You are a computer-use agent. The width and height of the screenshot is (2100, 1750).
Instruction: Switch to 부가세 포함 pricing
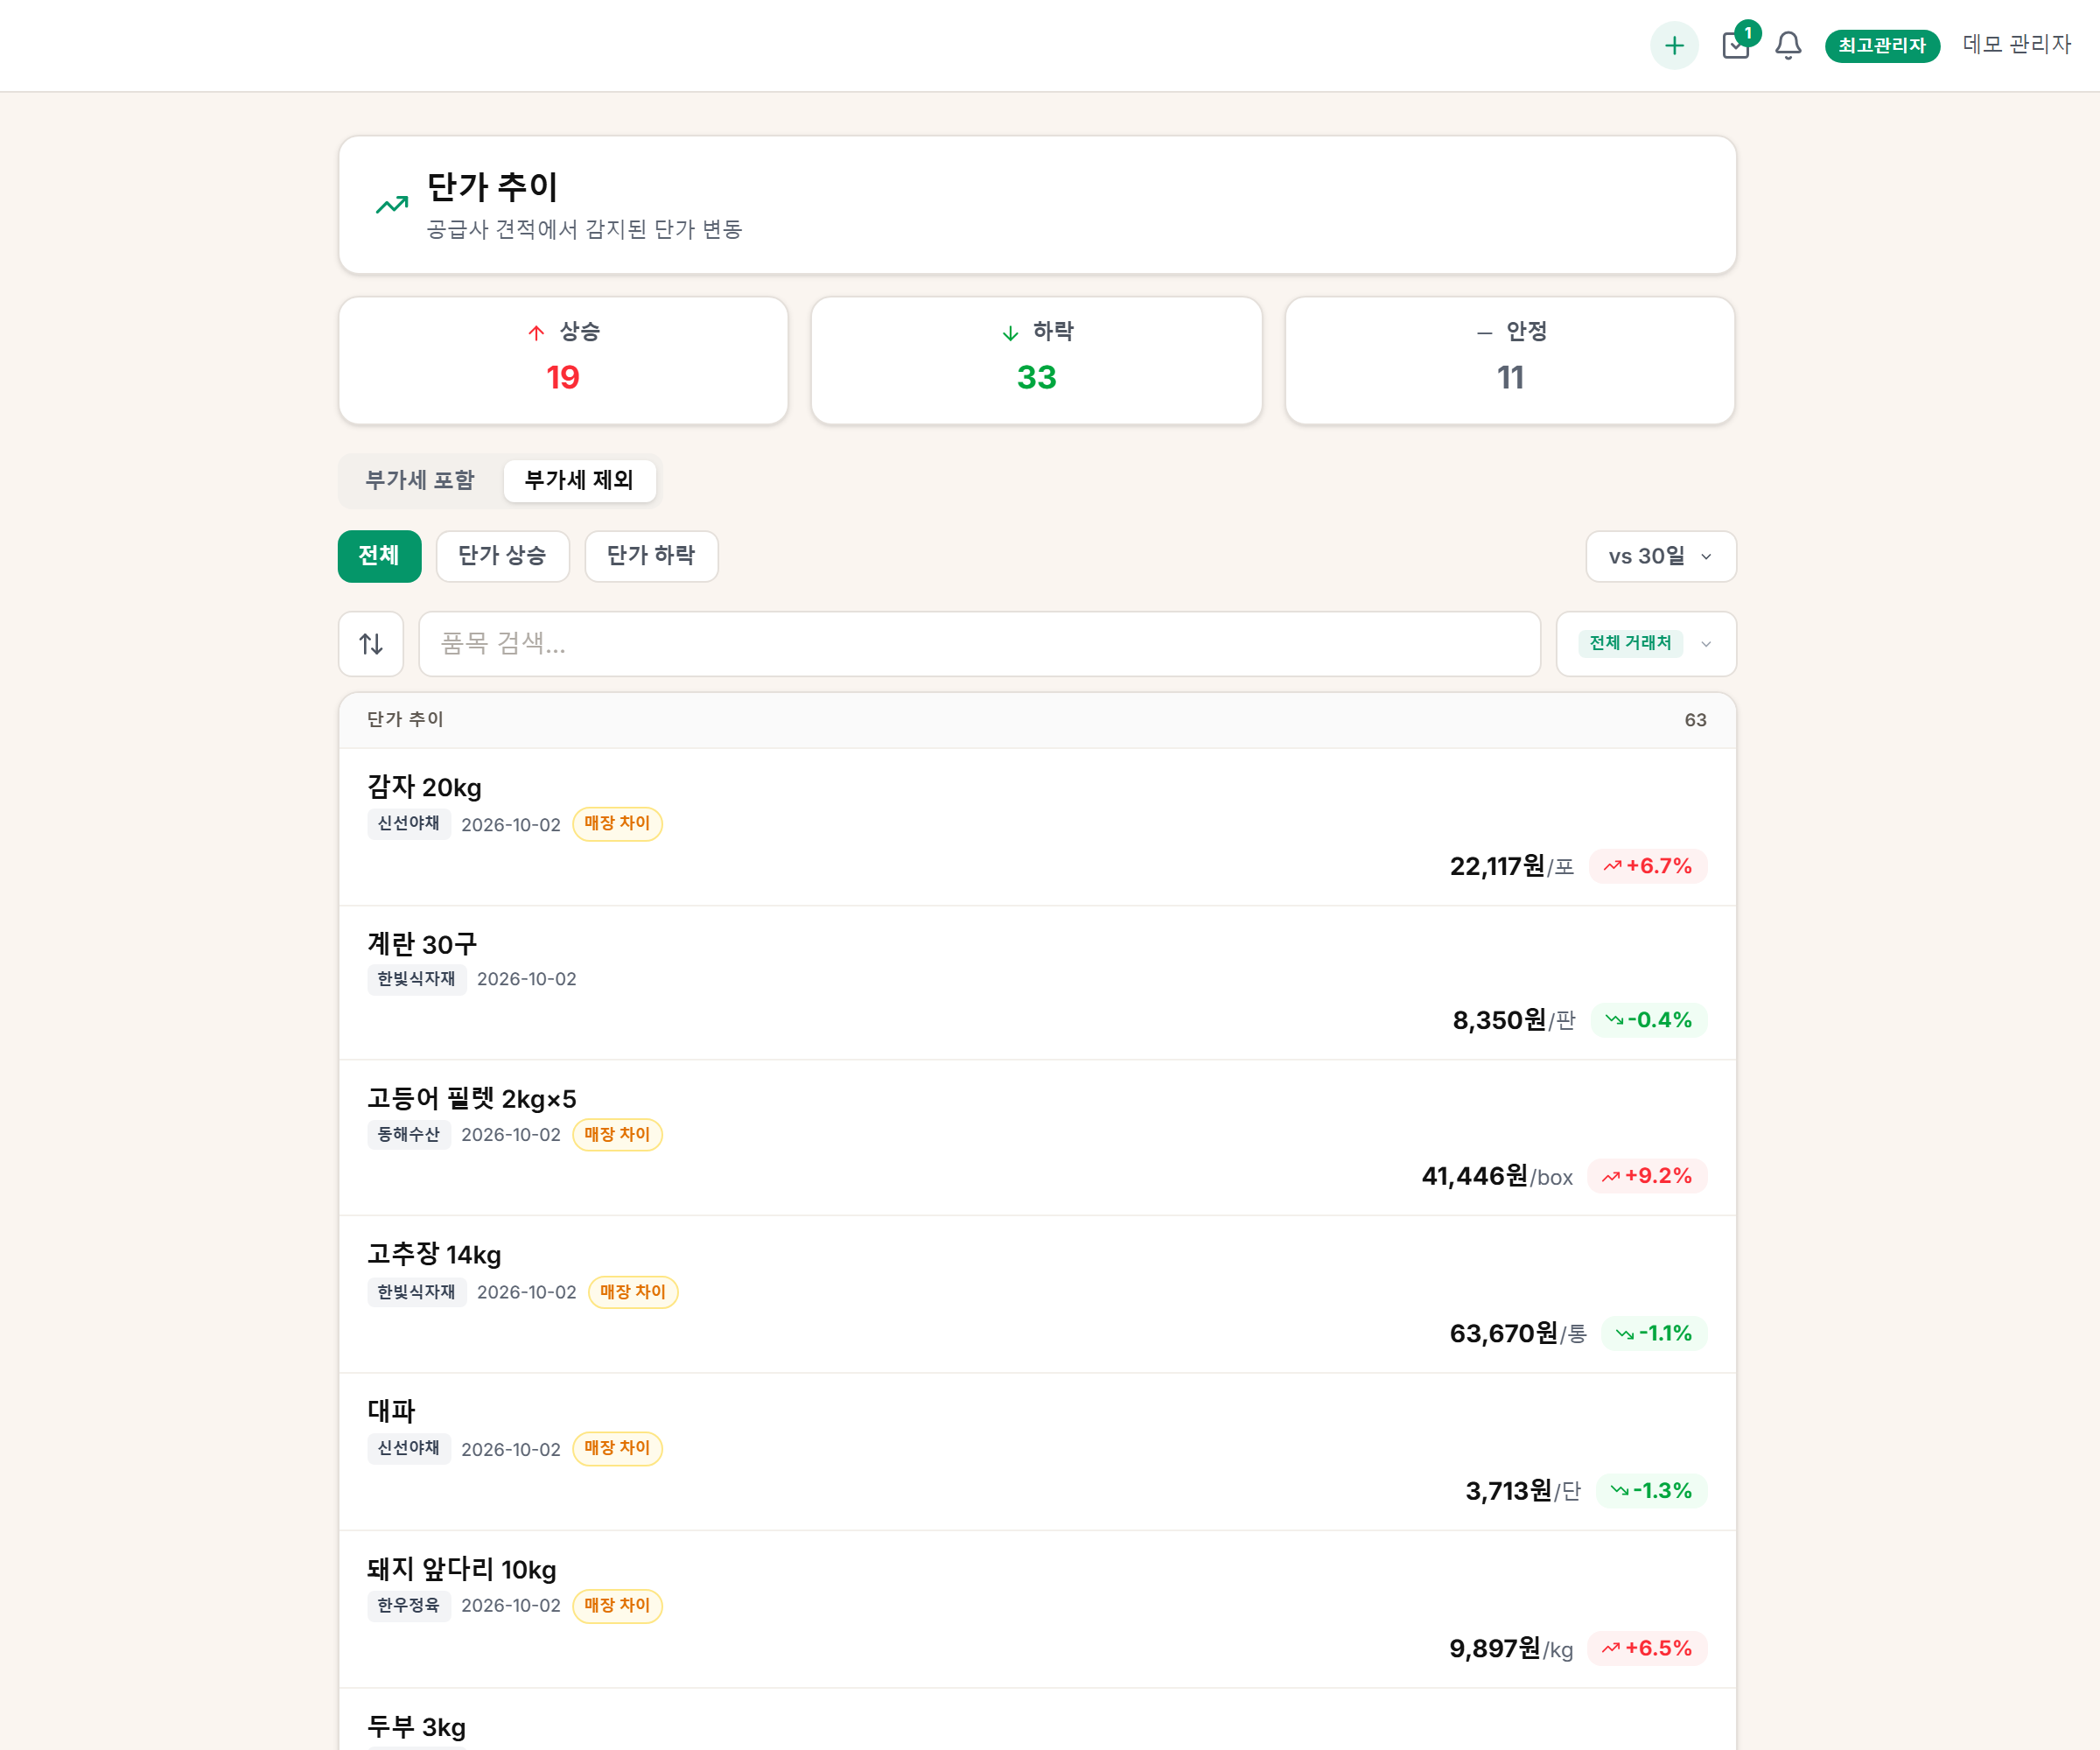coord(420,481)
